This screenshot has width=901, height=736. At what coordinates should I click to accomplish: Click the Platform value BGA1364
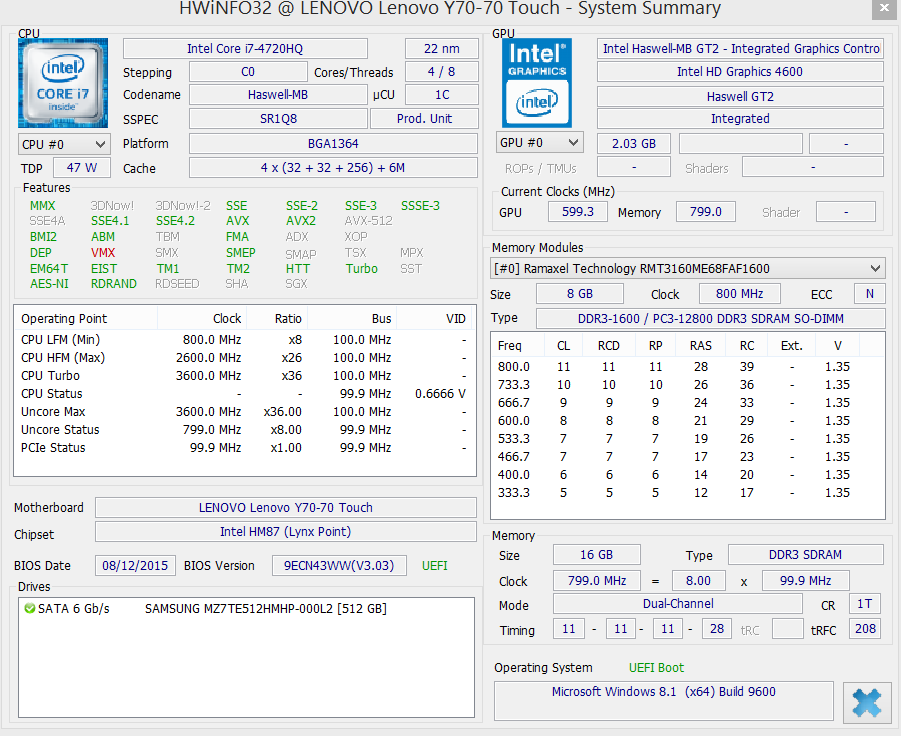tap(333, 144)
